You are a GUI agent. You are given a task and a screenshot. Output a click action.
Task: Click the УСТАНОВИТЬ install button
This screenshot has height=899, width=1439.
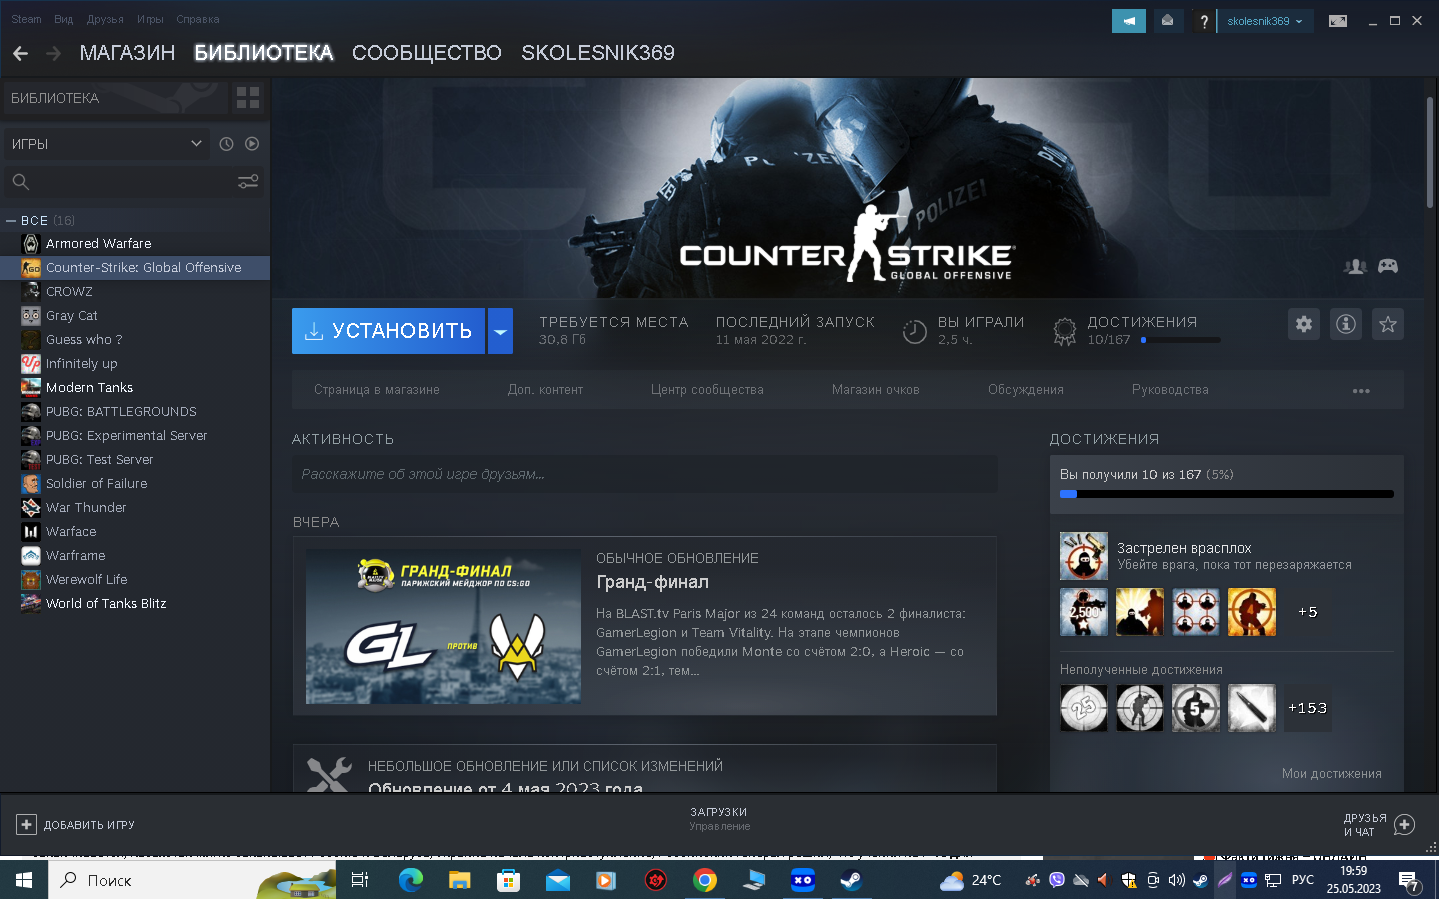388,331
